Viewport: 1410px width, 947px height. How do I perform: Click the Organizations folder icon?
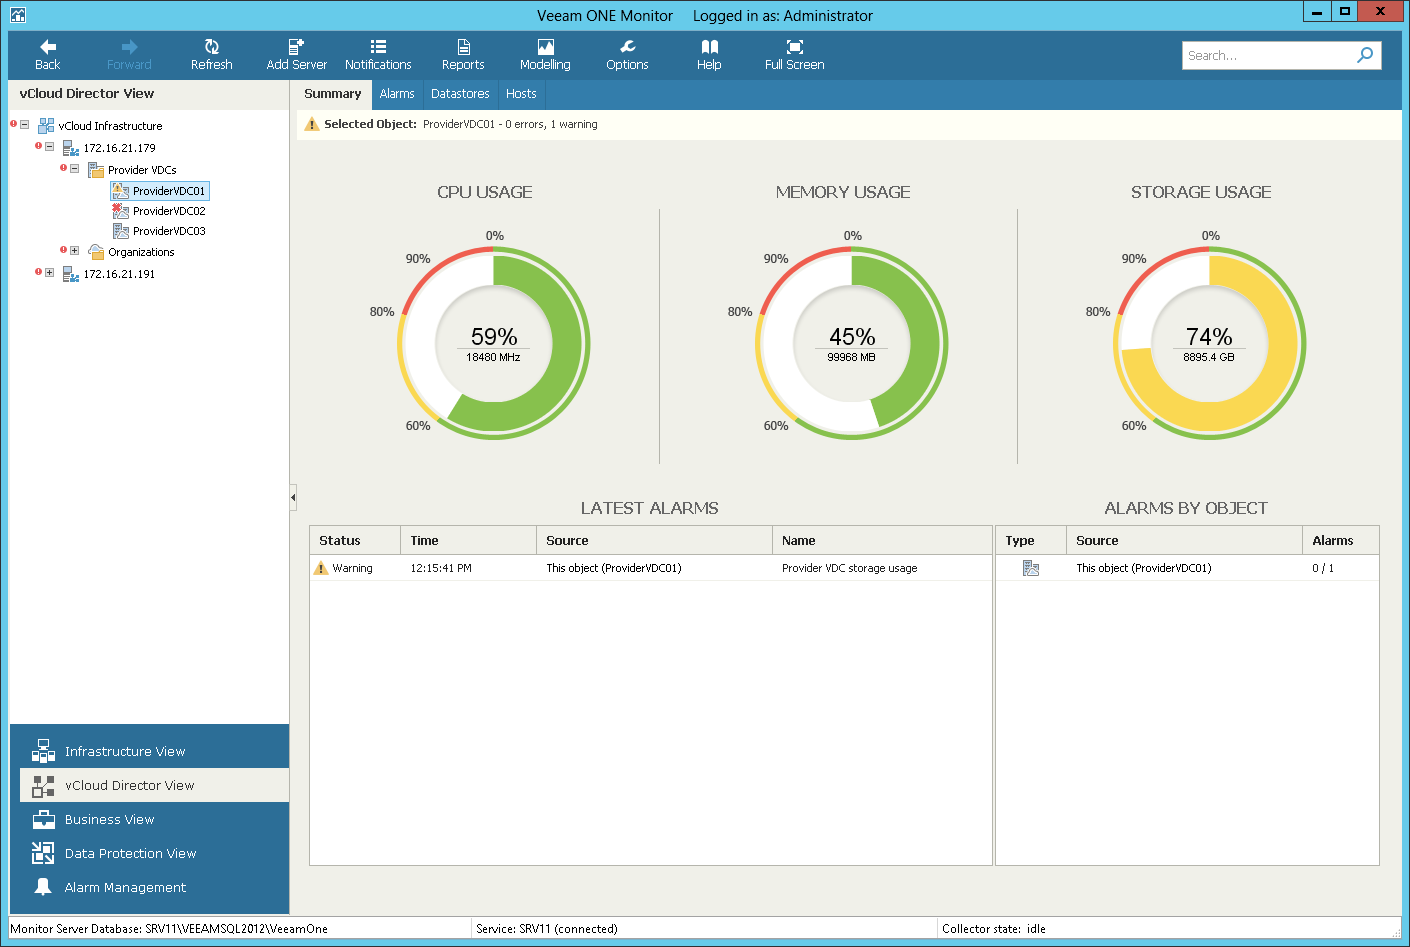(x=96, y=252)
